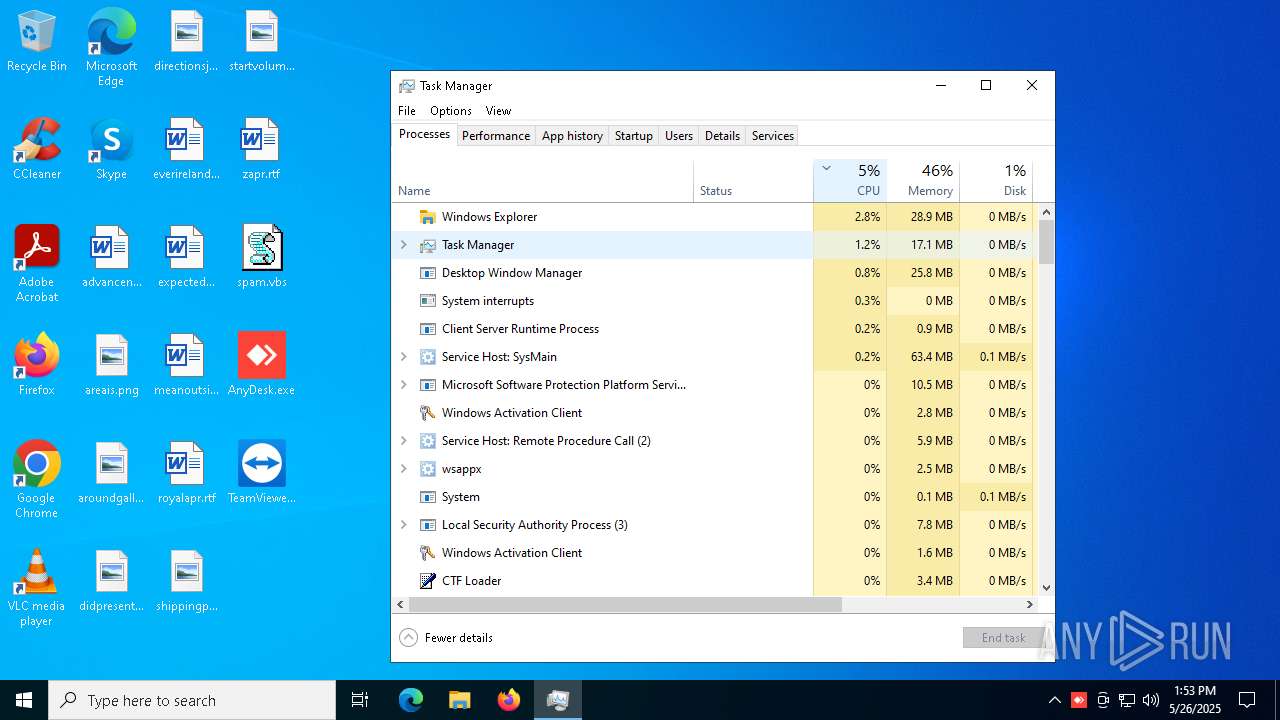The image size is (1280, 720).
Task: Sort processes by Memory column
Action: coord(923,180)
